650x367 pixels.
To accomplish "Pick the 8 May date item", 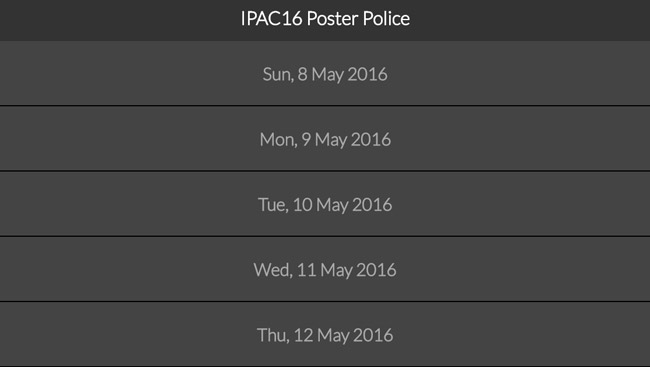I will coord(325,73).
